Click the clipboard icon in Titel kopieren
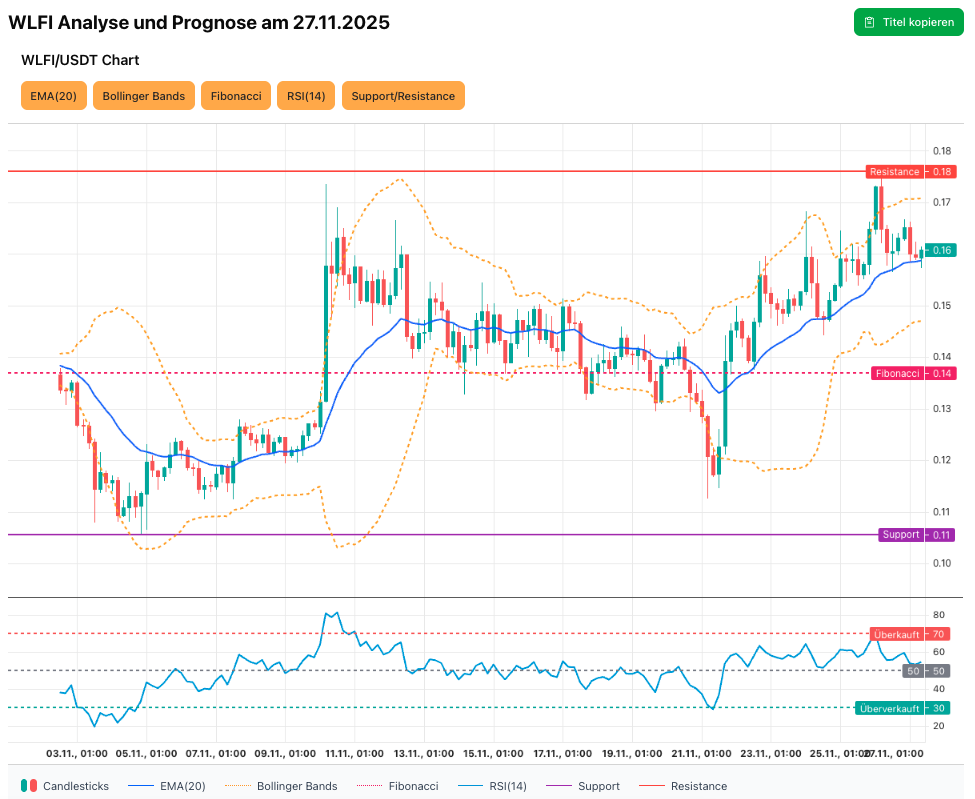The image size is (975, 799). pos(869,22)
